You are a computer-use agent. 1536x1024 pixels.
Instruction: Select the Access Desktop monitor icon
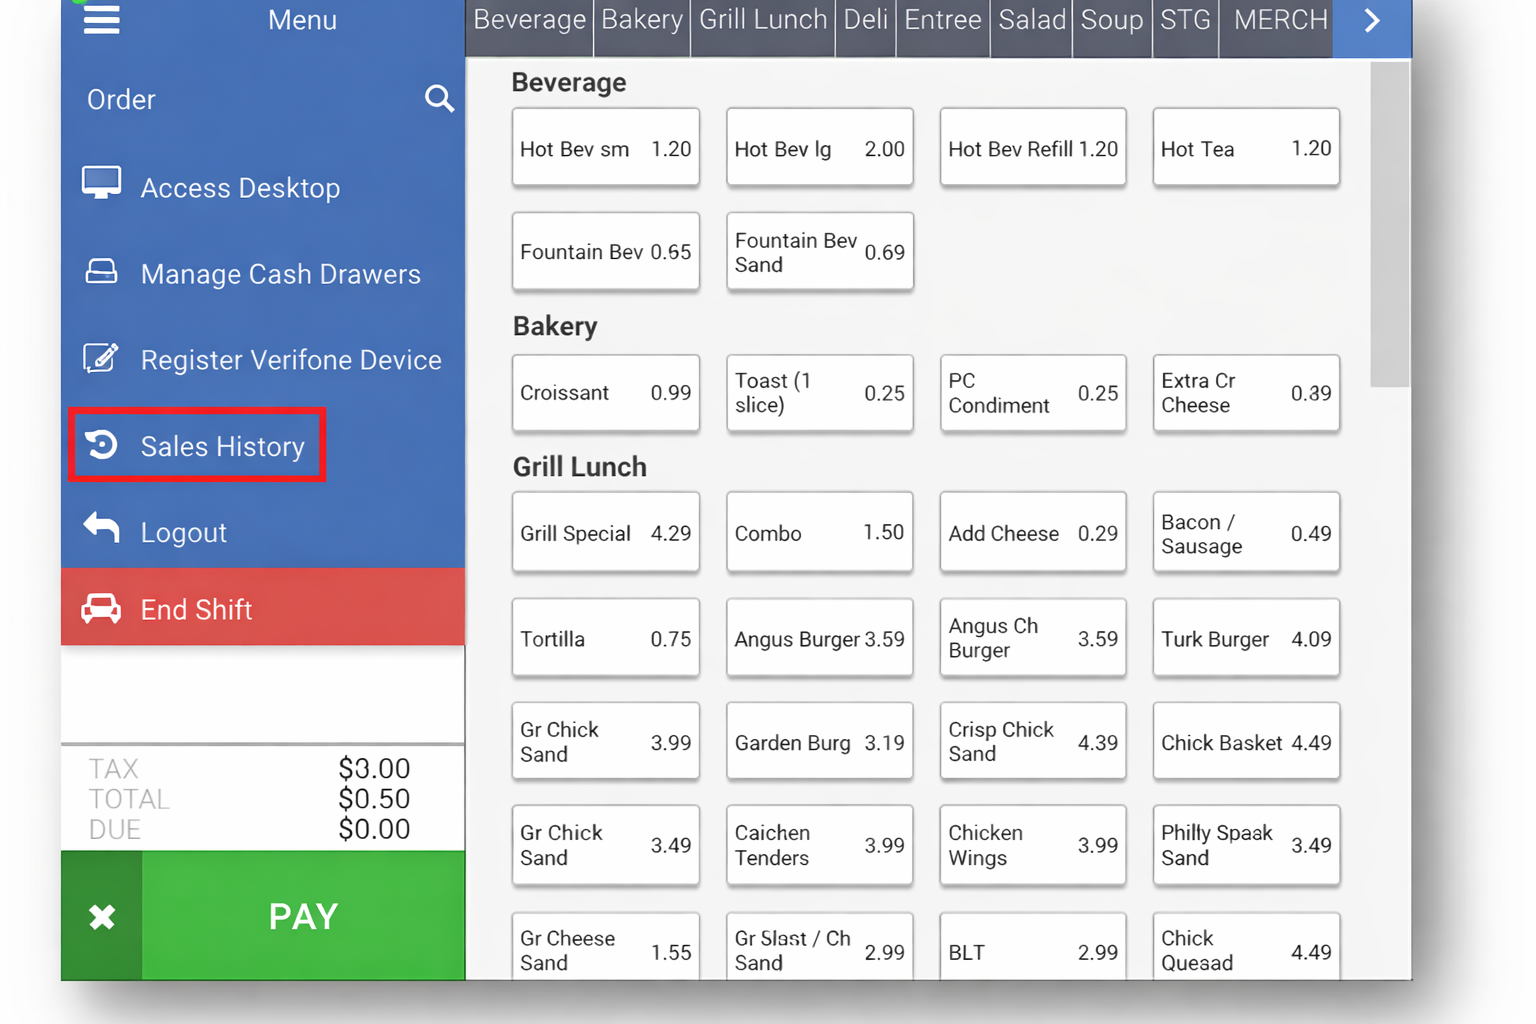click(100, 182)
